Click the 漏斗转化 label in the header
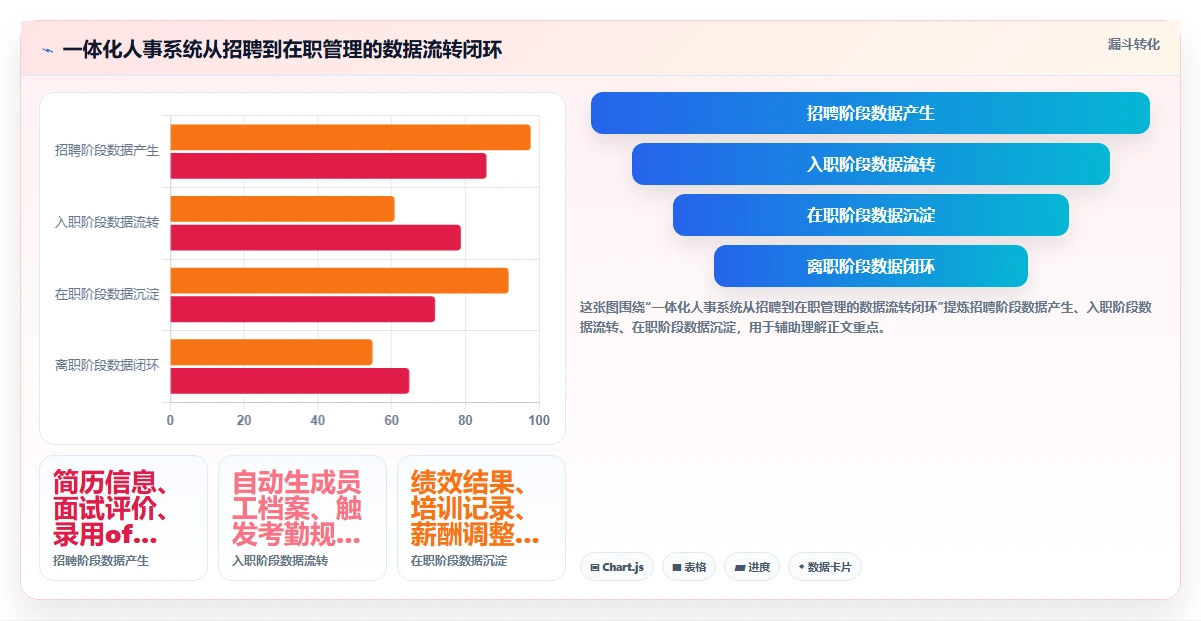The width and height of the screenshot is (1201, 621). click(x=1134, y=44)
